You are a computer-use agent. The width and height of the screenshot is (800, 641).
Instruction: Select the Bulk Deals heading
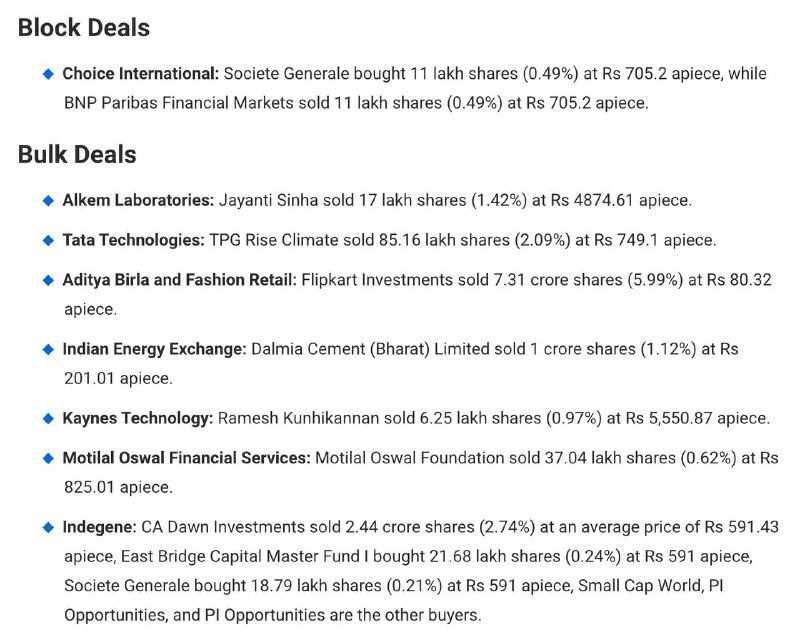pos(77,154)
